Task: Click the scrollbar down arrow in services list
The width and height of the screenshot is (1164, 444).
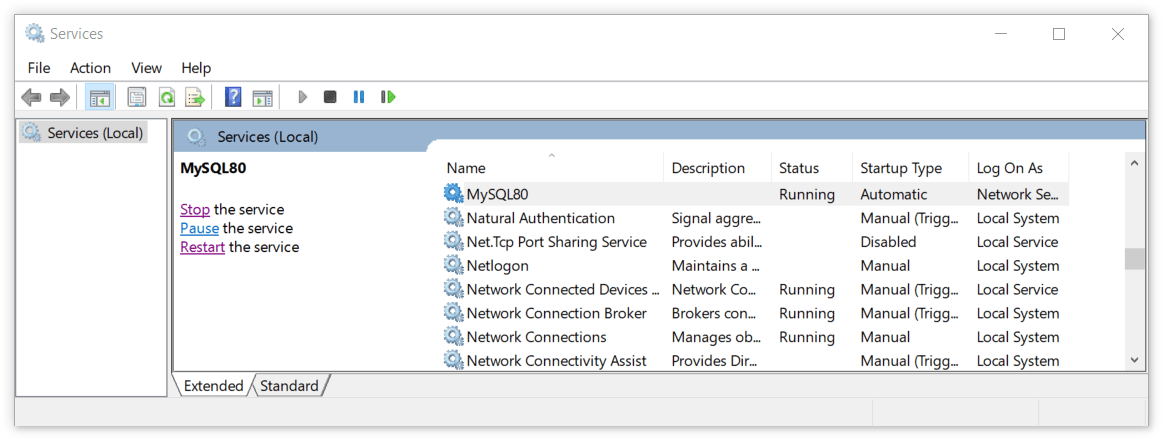Action: (1134, 360)
